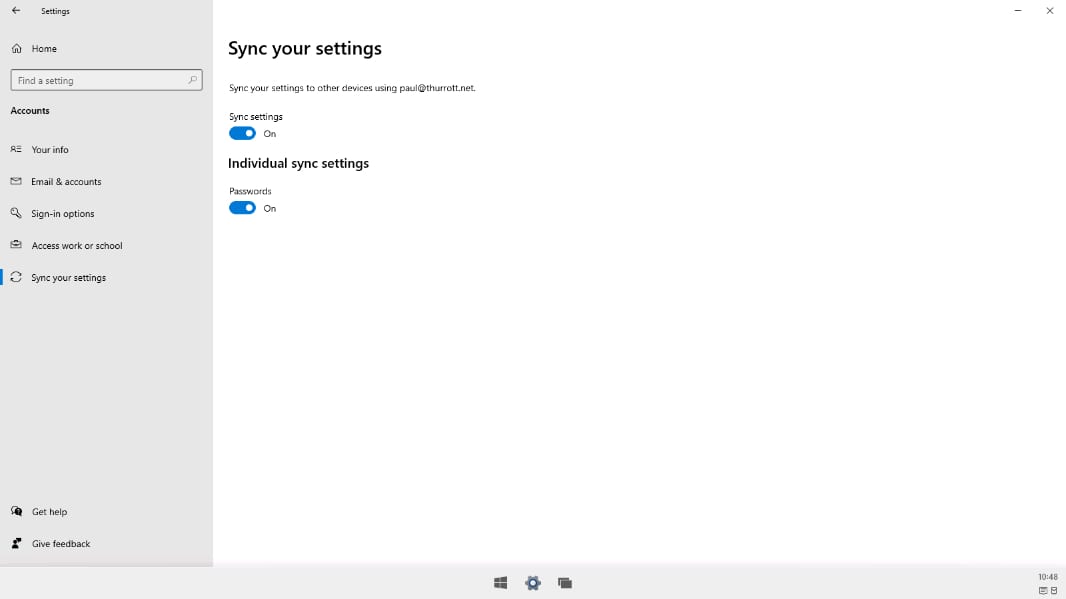Screen dimensions: 1066x599
Task: Focus the Find a setting search box
Action: tap(106, 80)
